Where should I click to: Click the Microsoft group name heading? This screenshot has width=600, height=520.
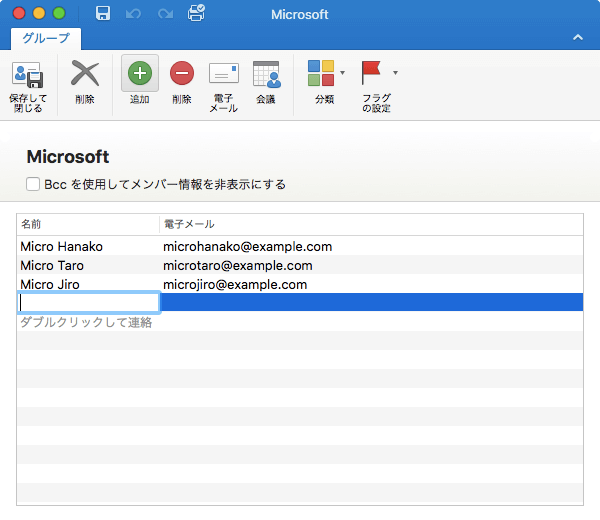(x=68, y=157)
